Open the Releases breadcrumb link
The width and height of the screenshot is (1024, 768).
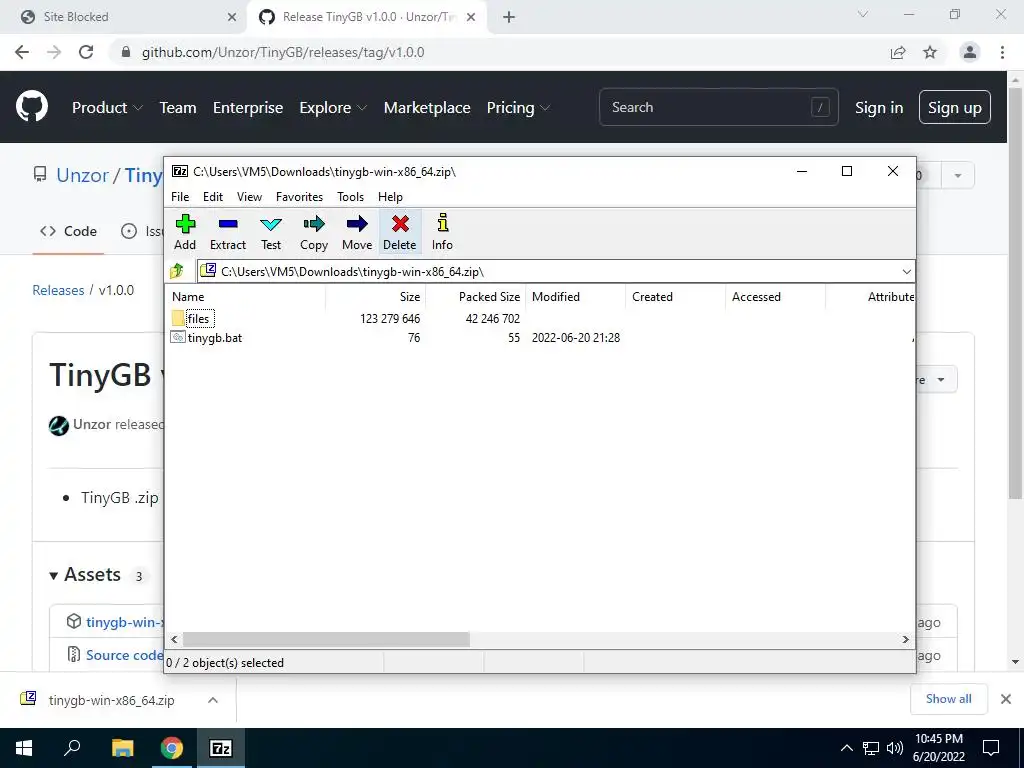tap(58, 290)
